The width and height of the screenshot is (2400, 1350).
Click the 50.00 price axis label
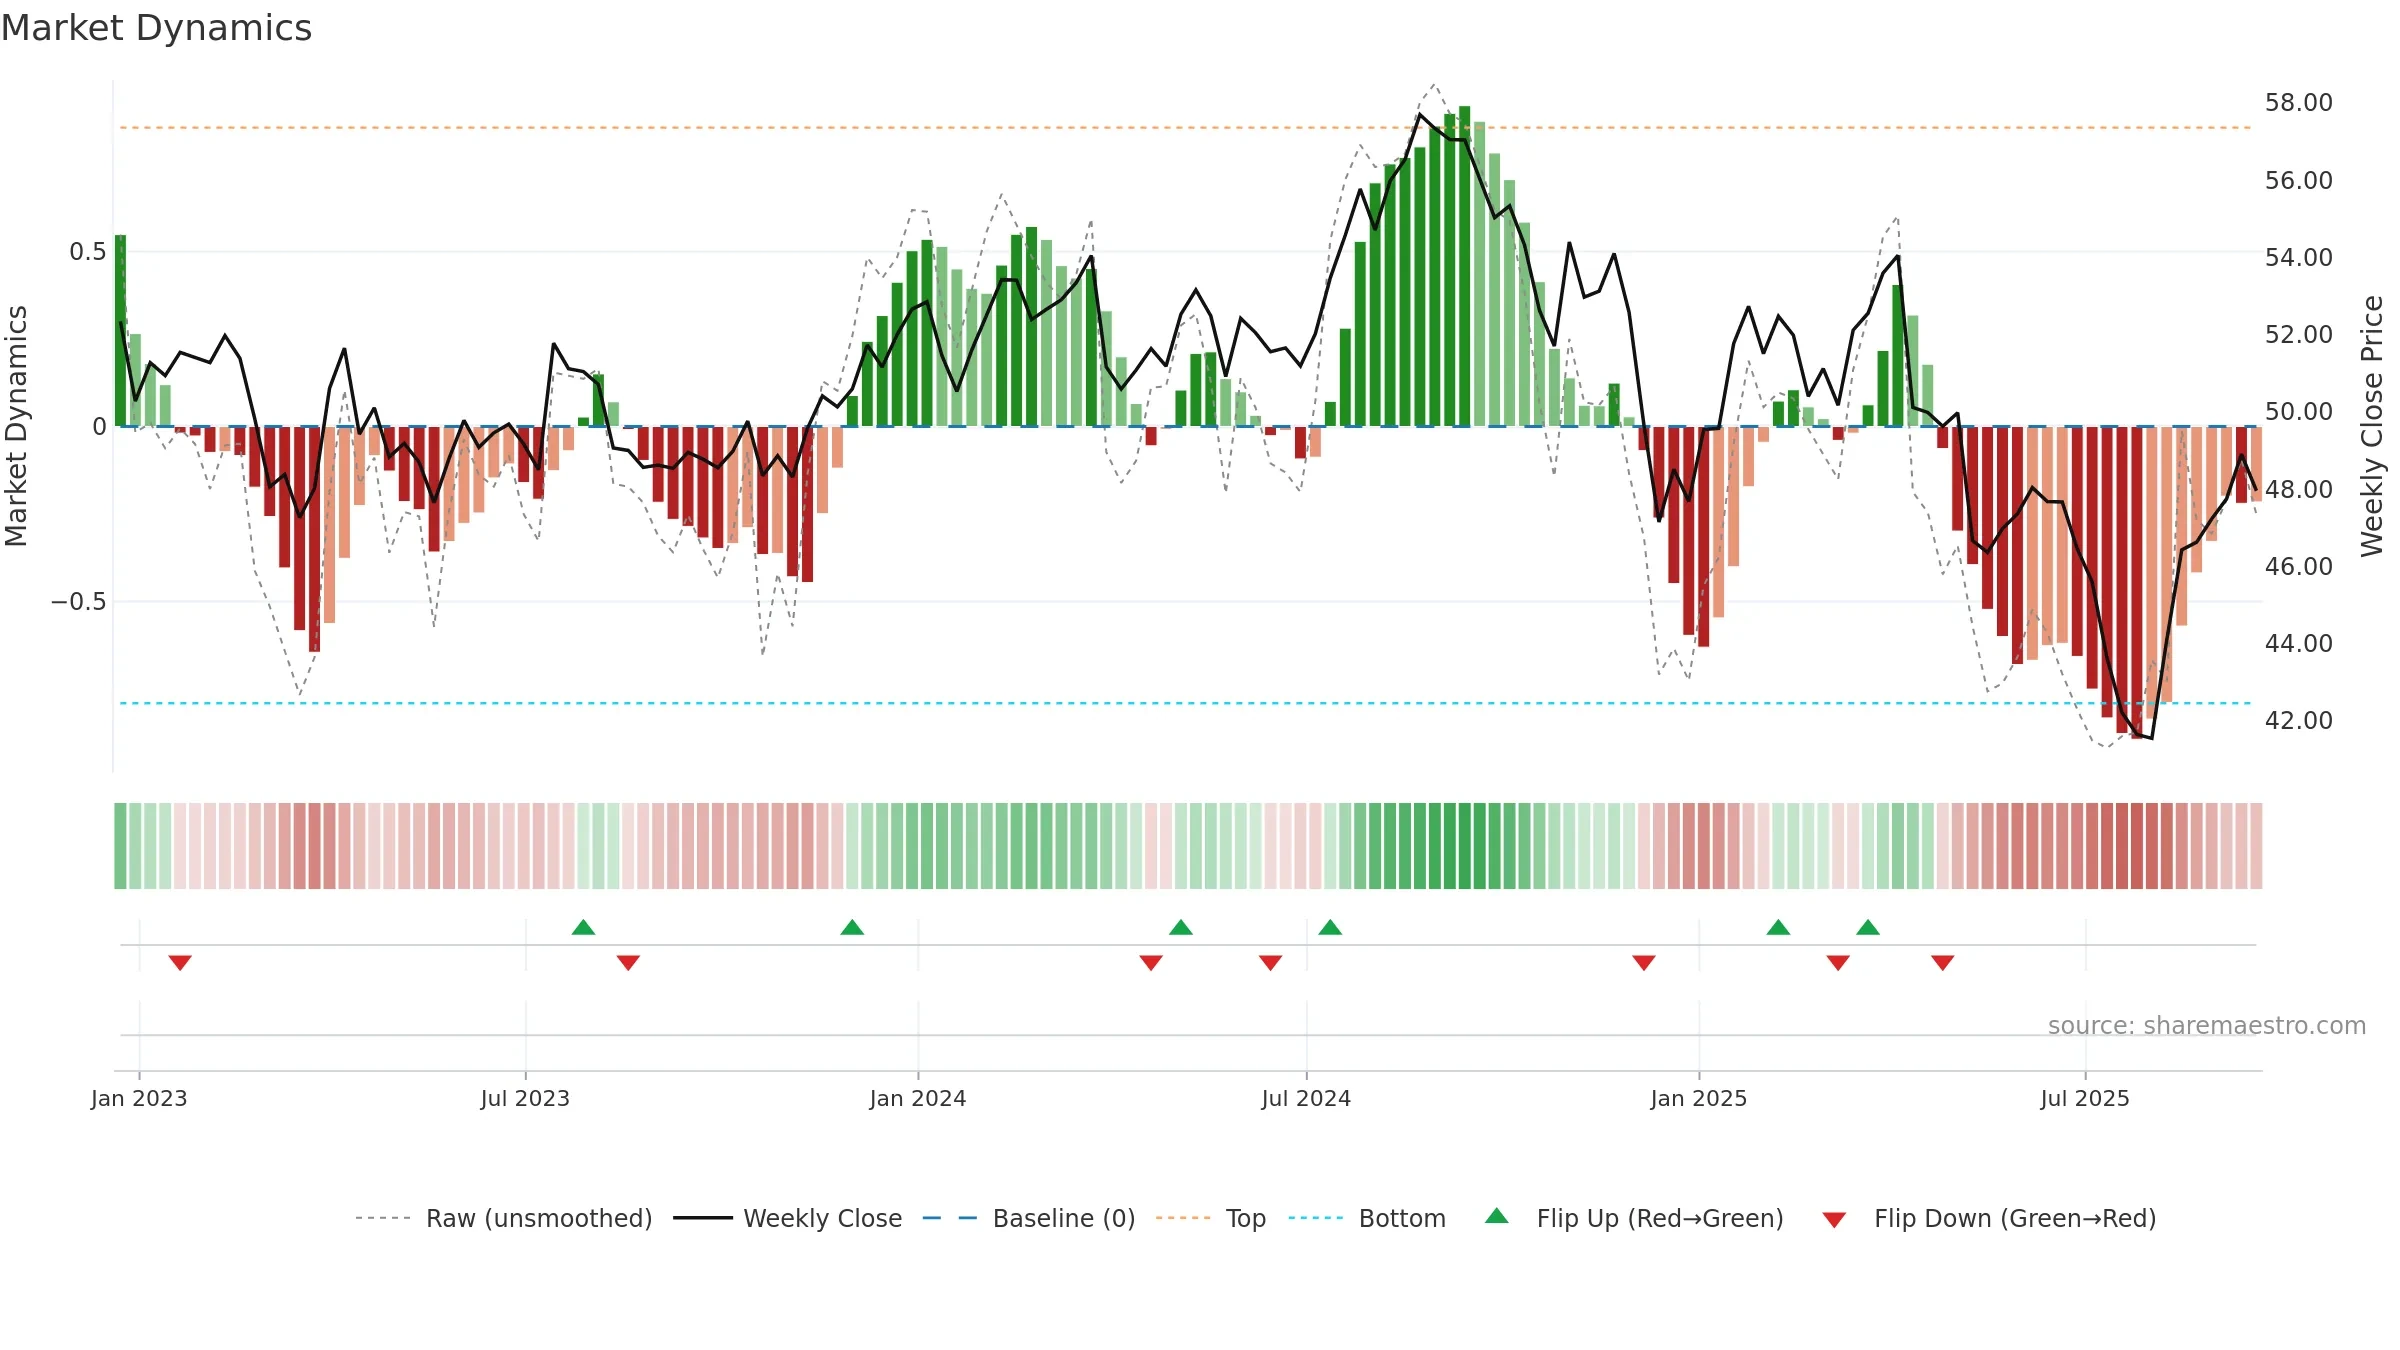[x=2299, y=411]
